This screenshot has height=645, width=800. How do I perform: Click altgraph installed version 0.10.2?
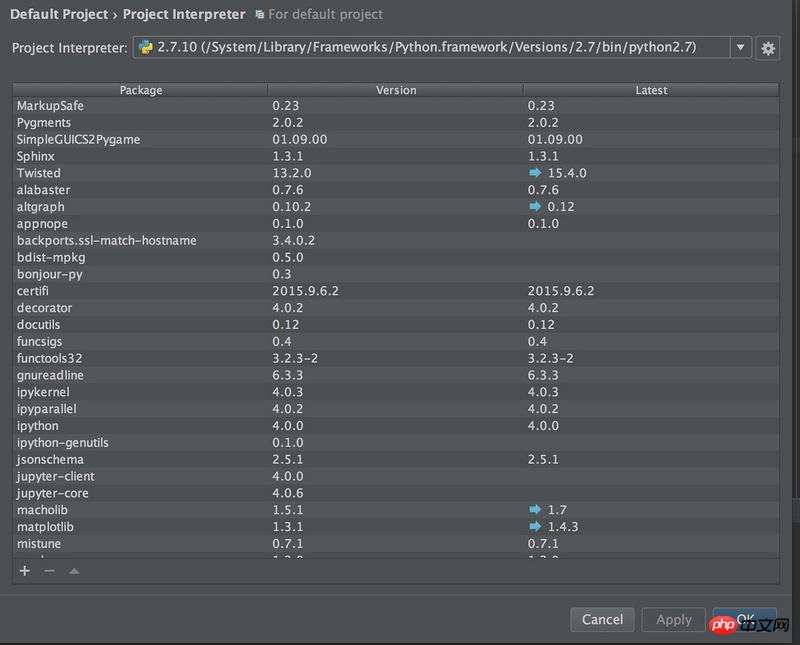point(291,207)
